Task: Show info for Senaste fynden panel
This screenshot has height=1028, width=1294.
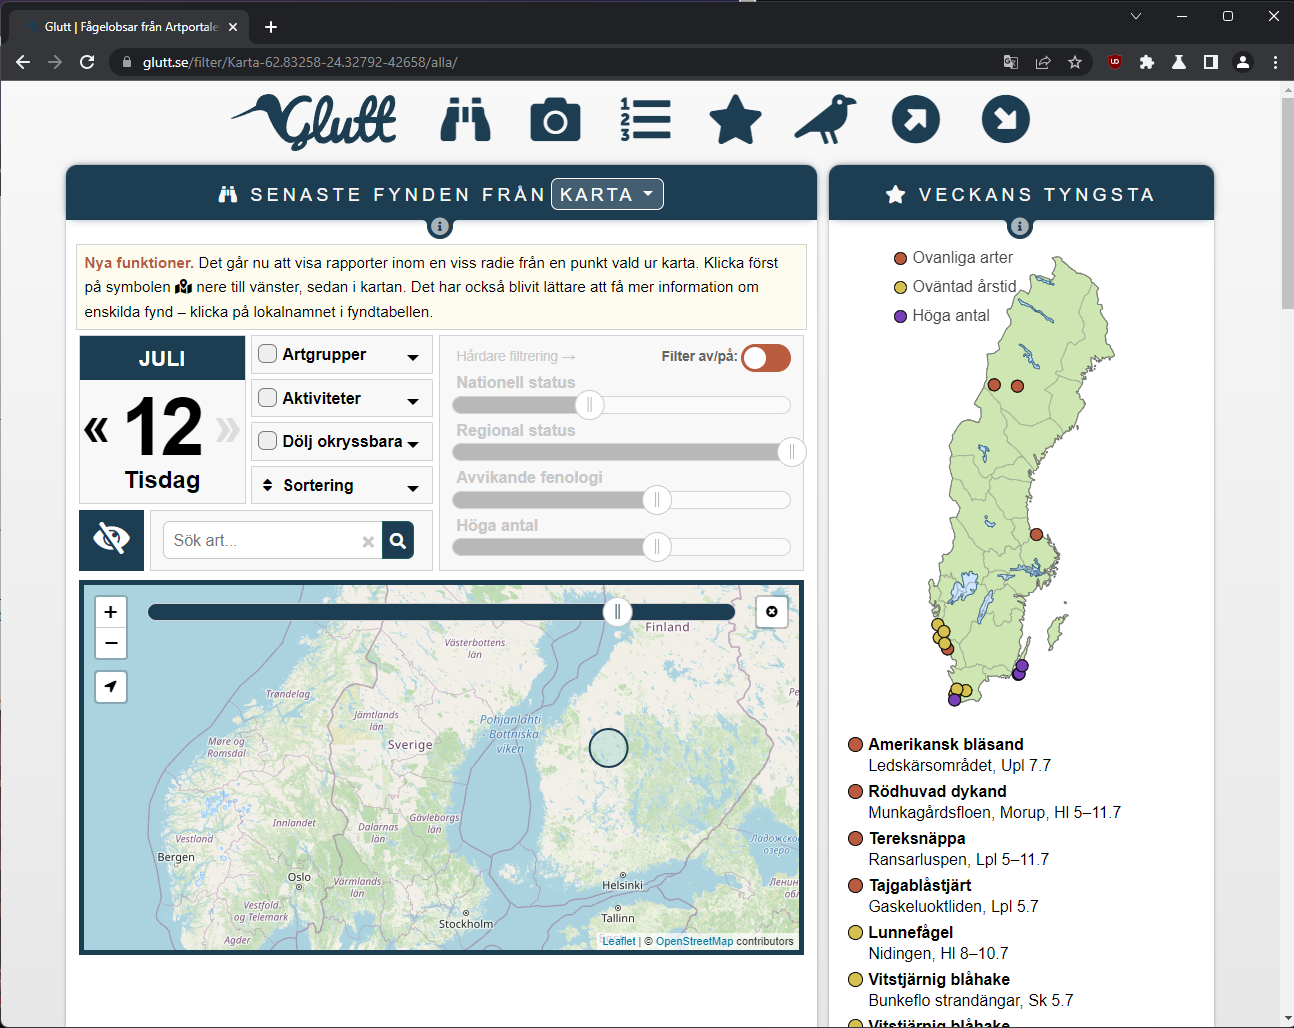Action: click(440, 227)
